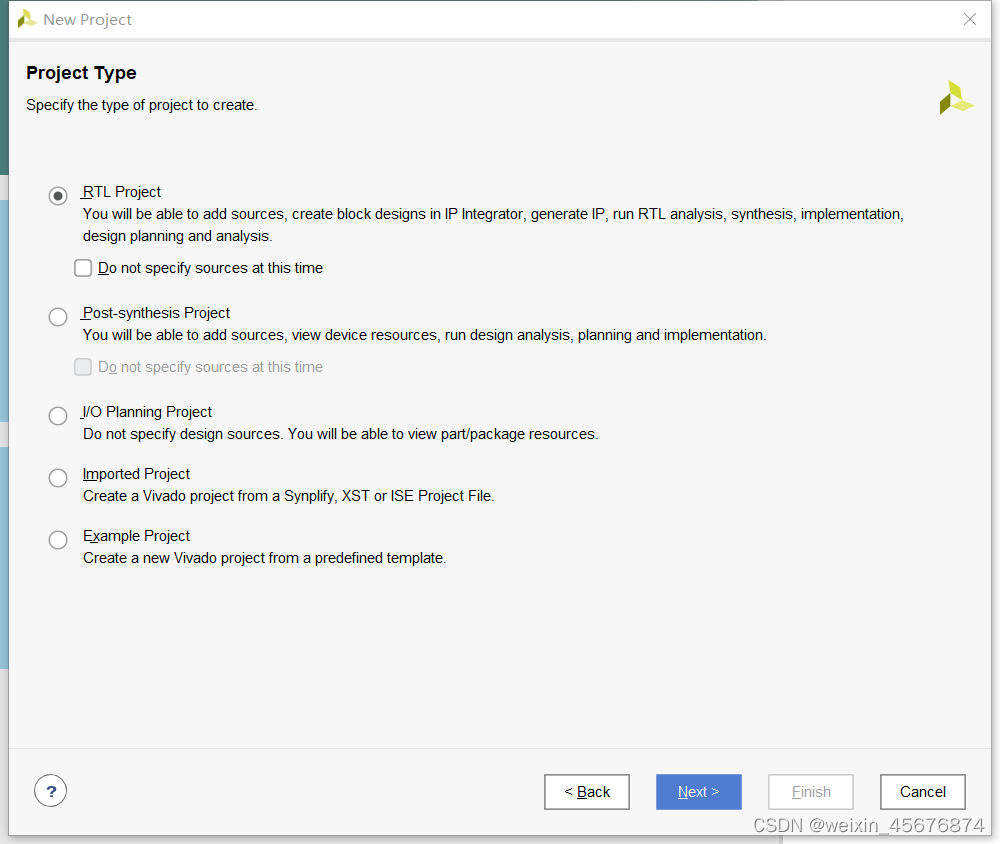The height and width of the screenshot is (844, 1000).
Task: Click the 'Example Project' label text
Action: (x=136, y=535)
